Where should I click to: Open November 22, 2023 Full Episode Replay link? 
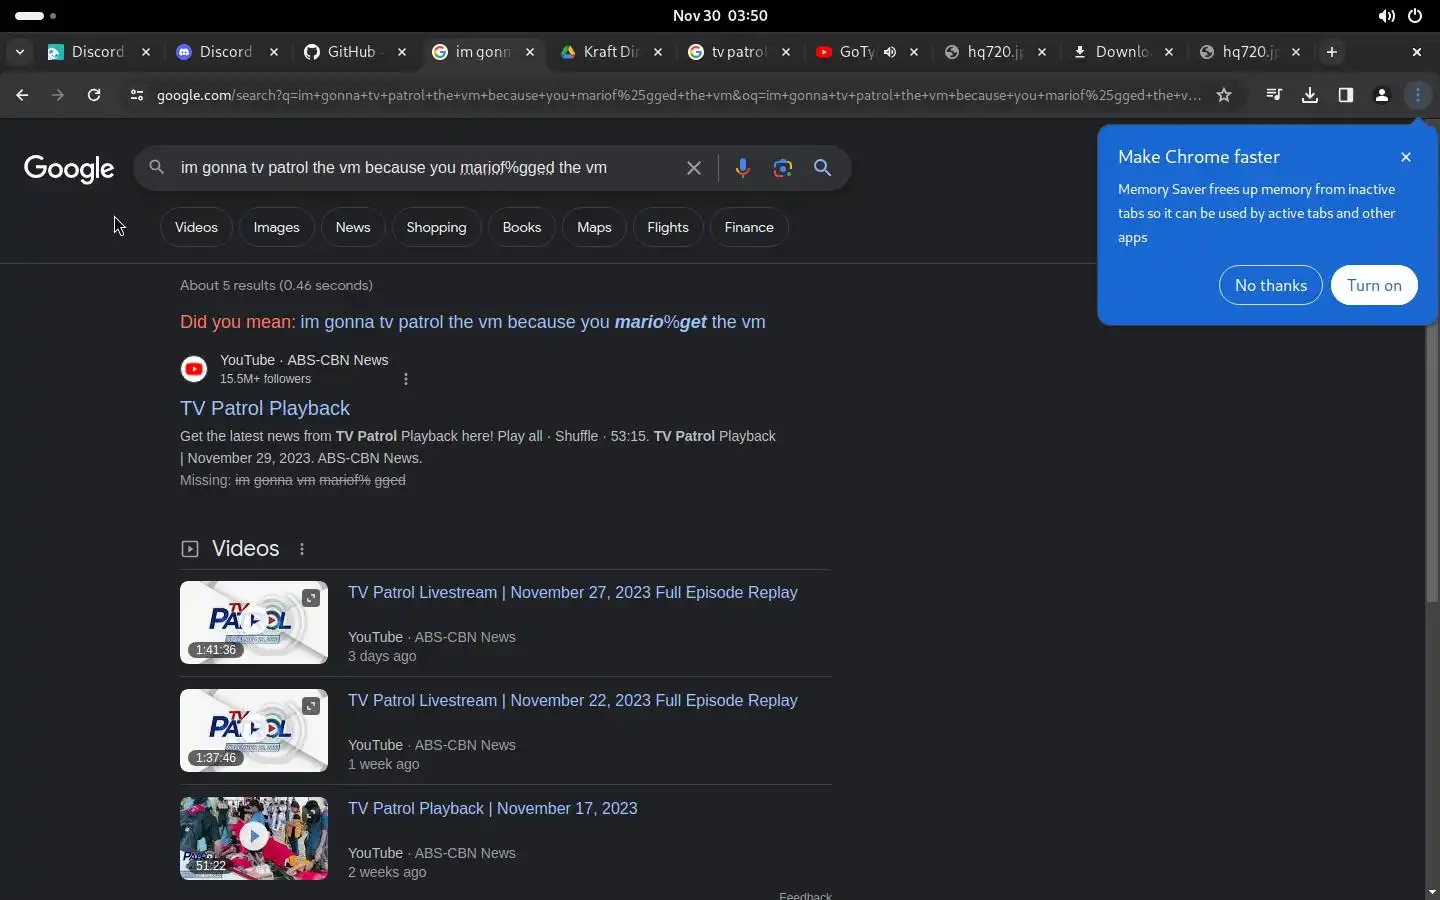click(573, 700)
